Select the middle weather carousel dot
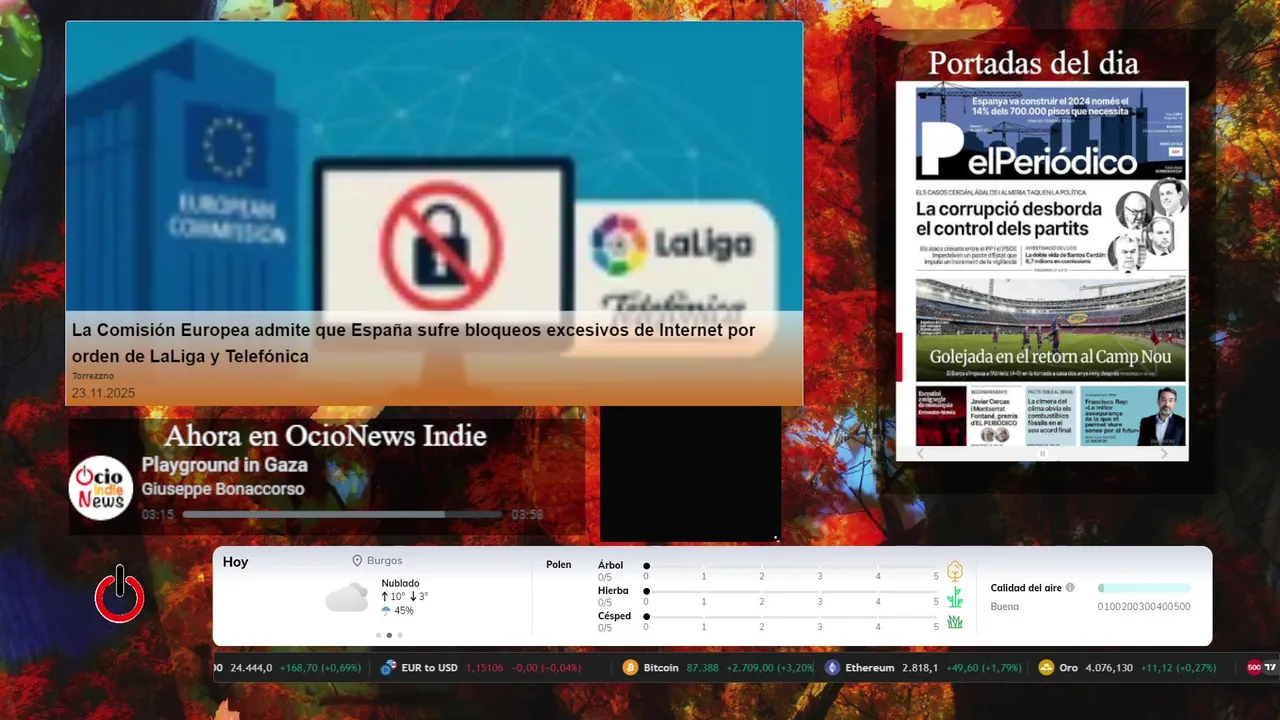The width and height of the screenshot is (1280, 720). (389, 635)
